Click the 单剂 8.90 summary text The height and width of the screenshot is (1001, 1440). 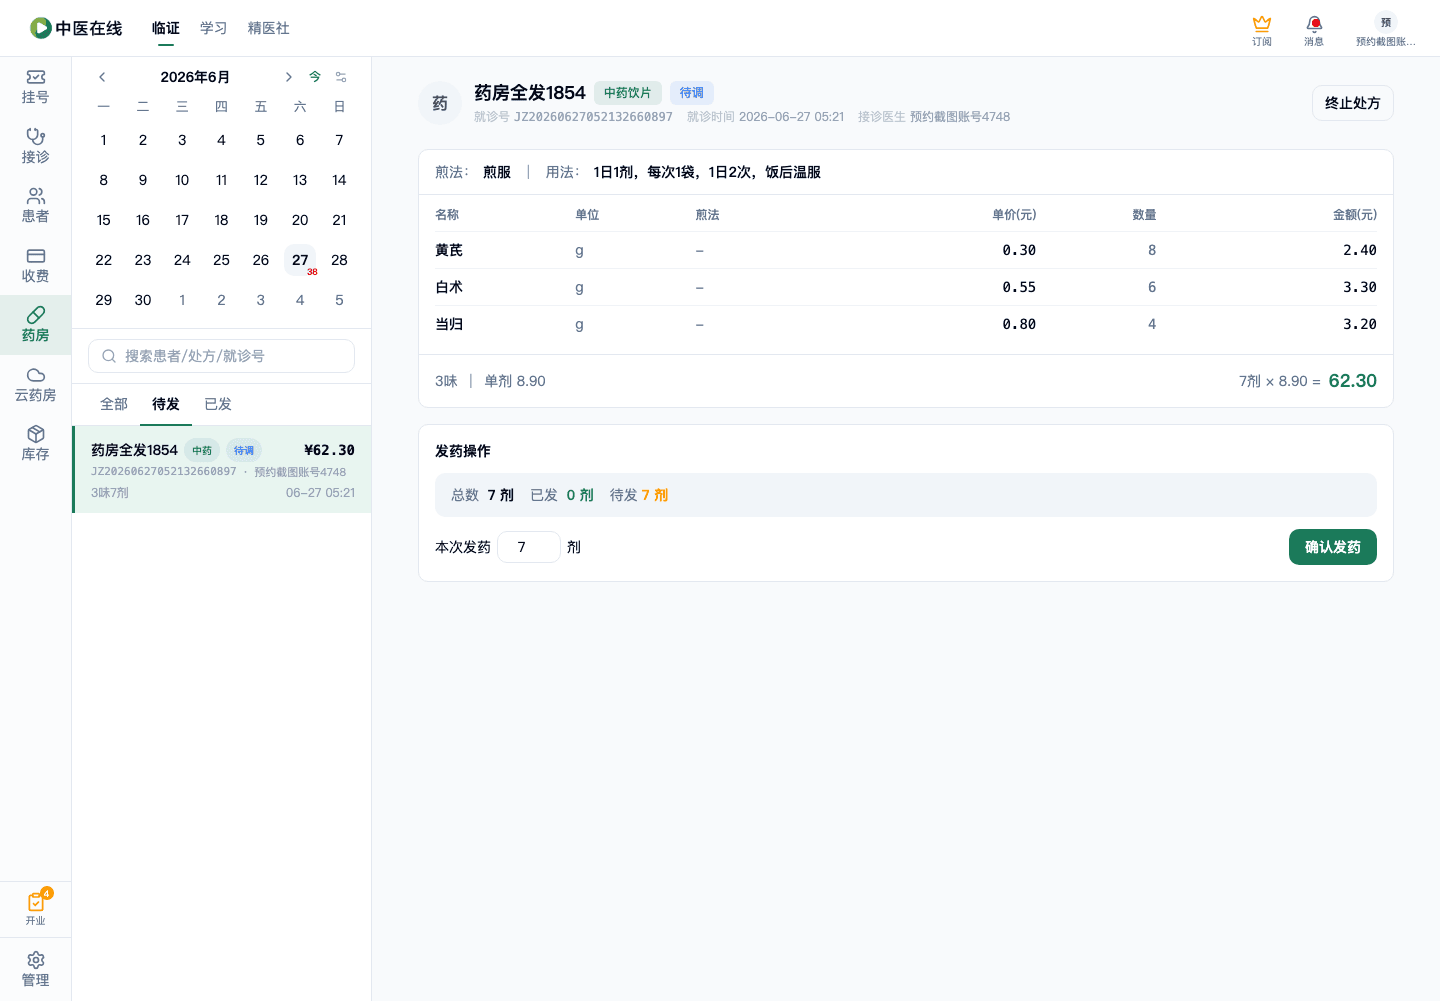(515, 381)
